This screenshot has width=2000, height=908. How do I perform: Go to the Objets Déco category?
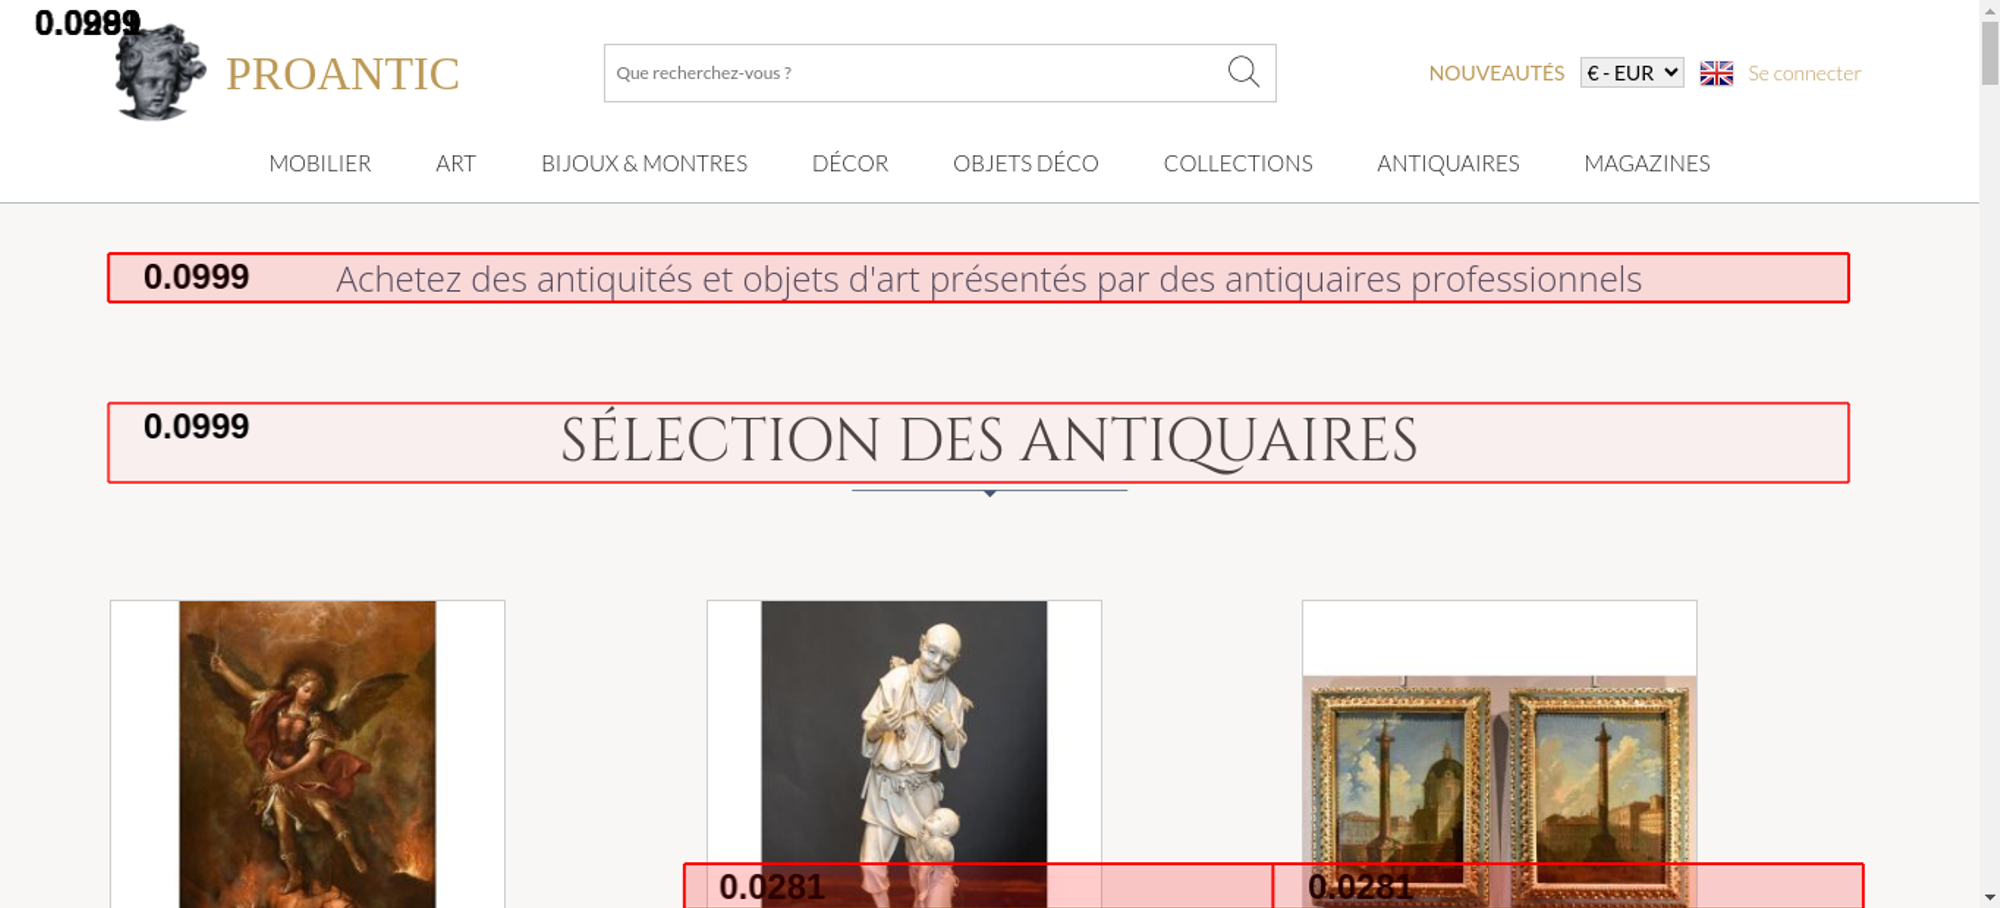1025,163
